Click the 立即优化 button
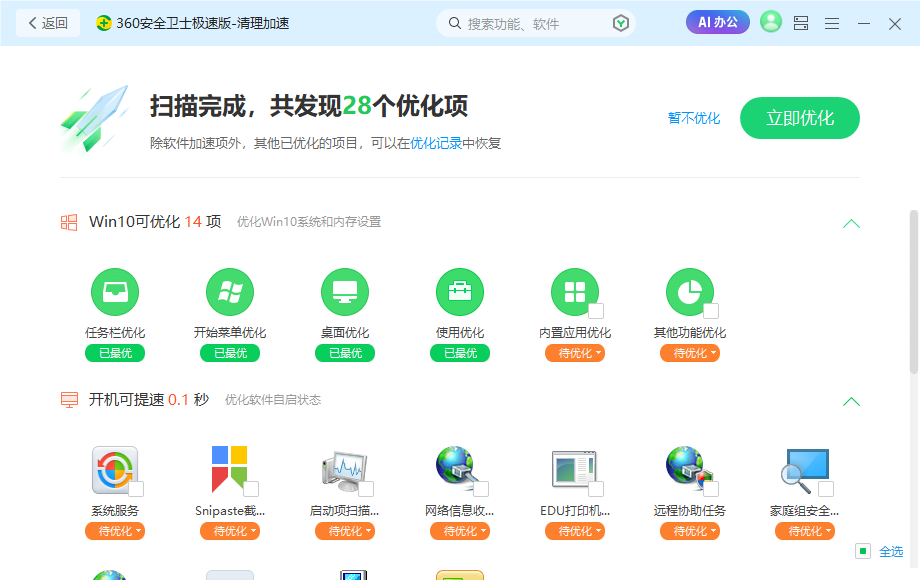This screenshot has width=920, height=580. click(x=799, y=117)
